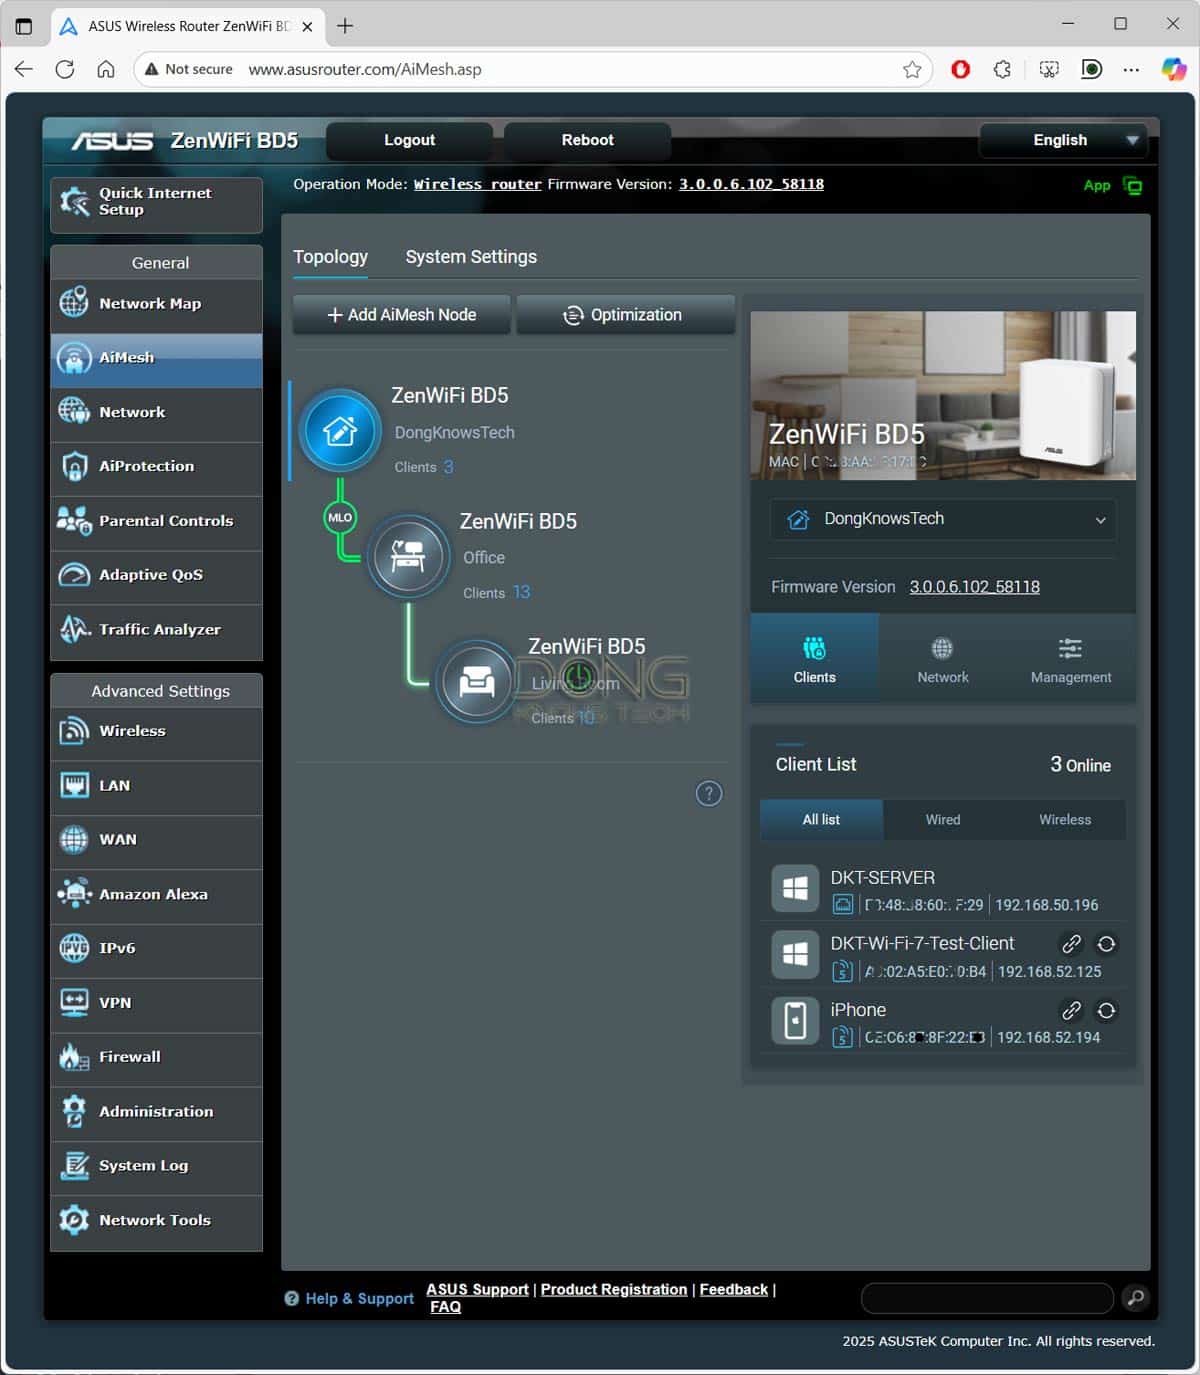Open a new browser tab

tap(345, 26)
